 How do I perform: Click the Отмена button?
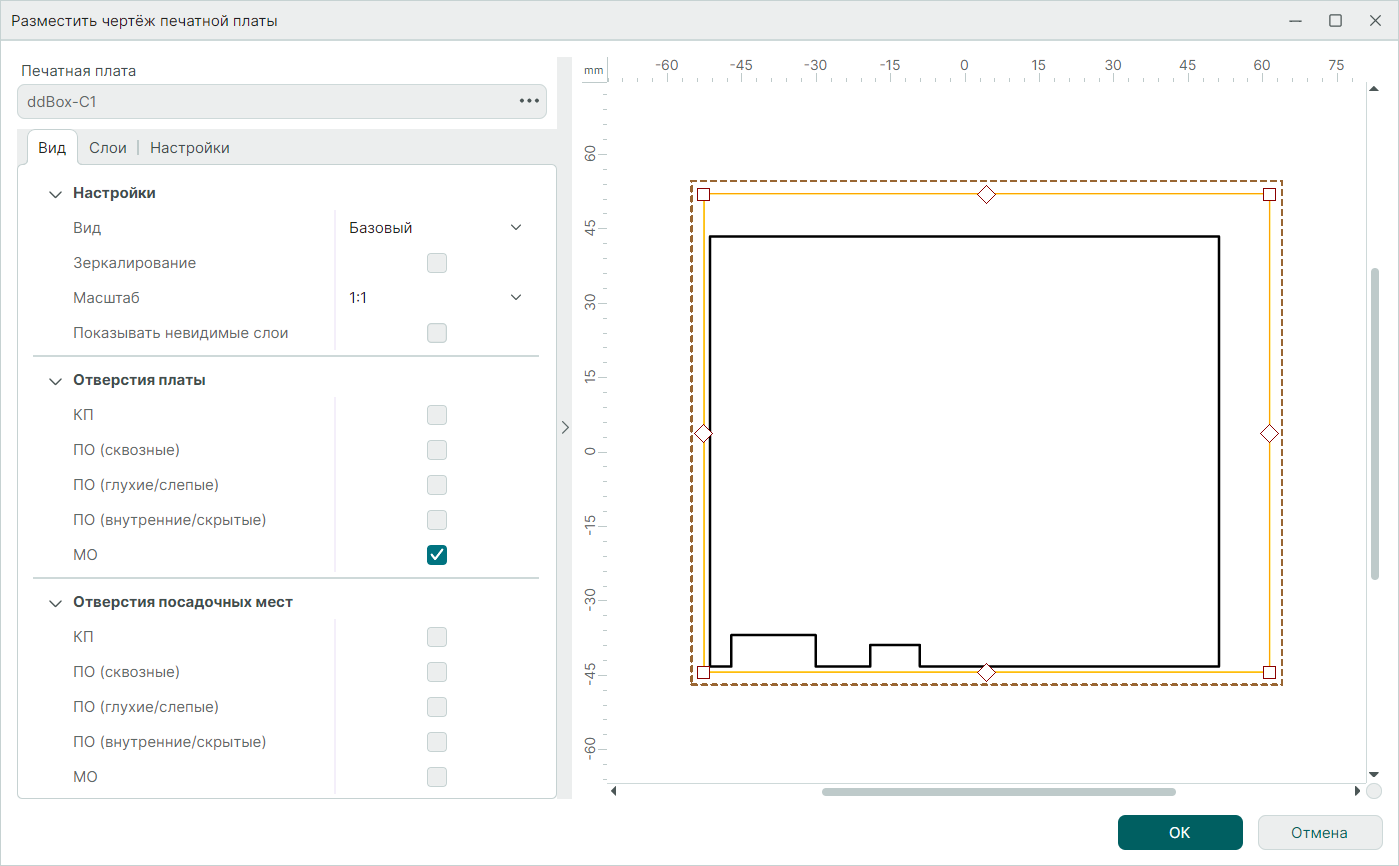tap(1319, 832)
